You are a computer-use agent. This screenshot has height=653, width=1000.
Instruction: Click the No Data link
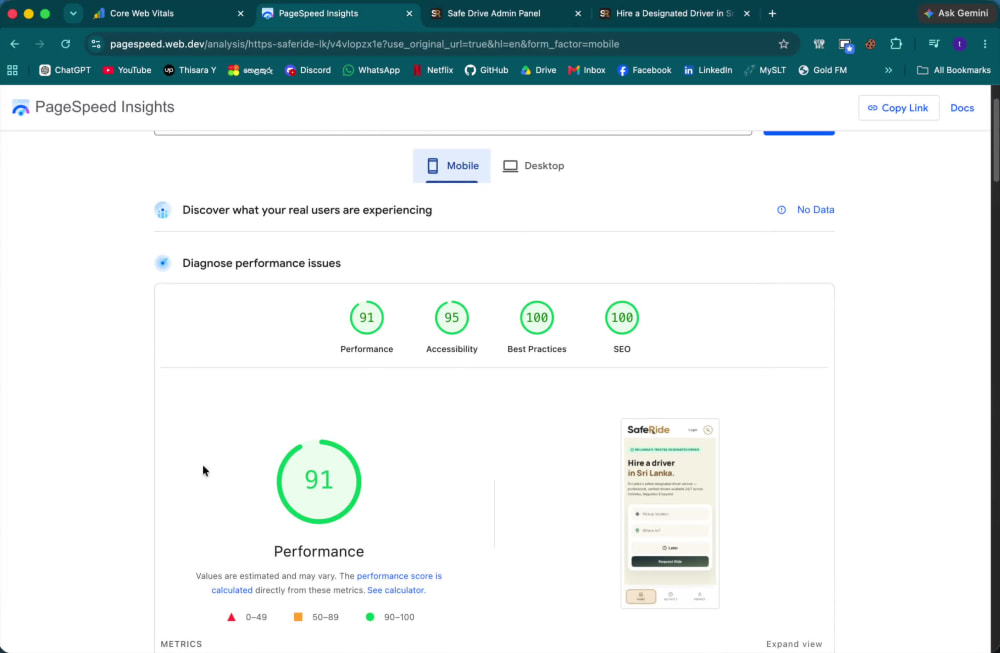pyautogui.click(x=815, y=210)
